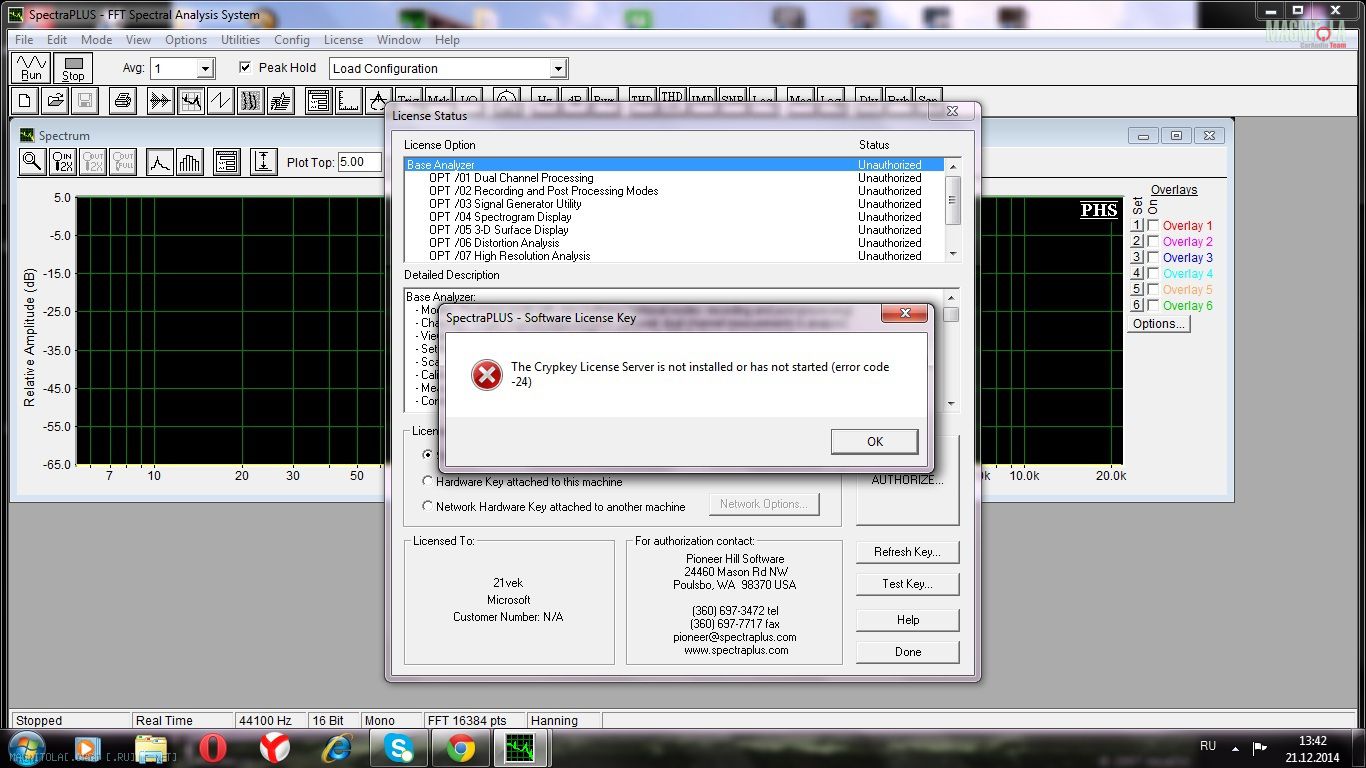Click license list scrollbar up arrow
Image resolution: width=1366 pixels, height=768 pixels.
pos(953,165)
